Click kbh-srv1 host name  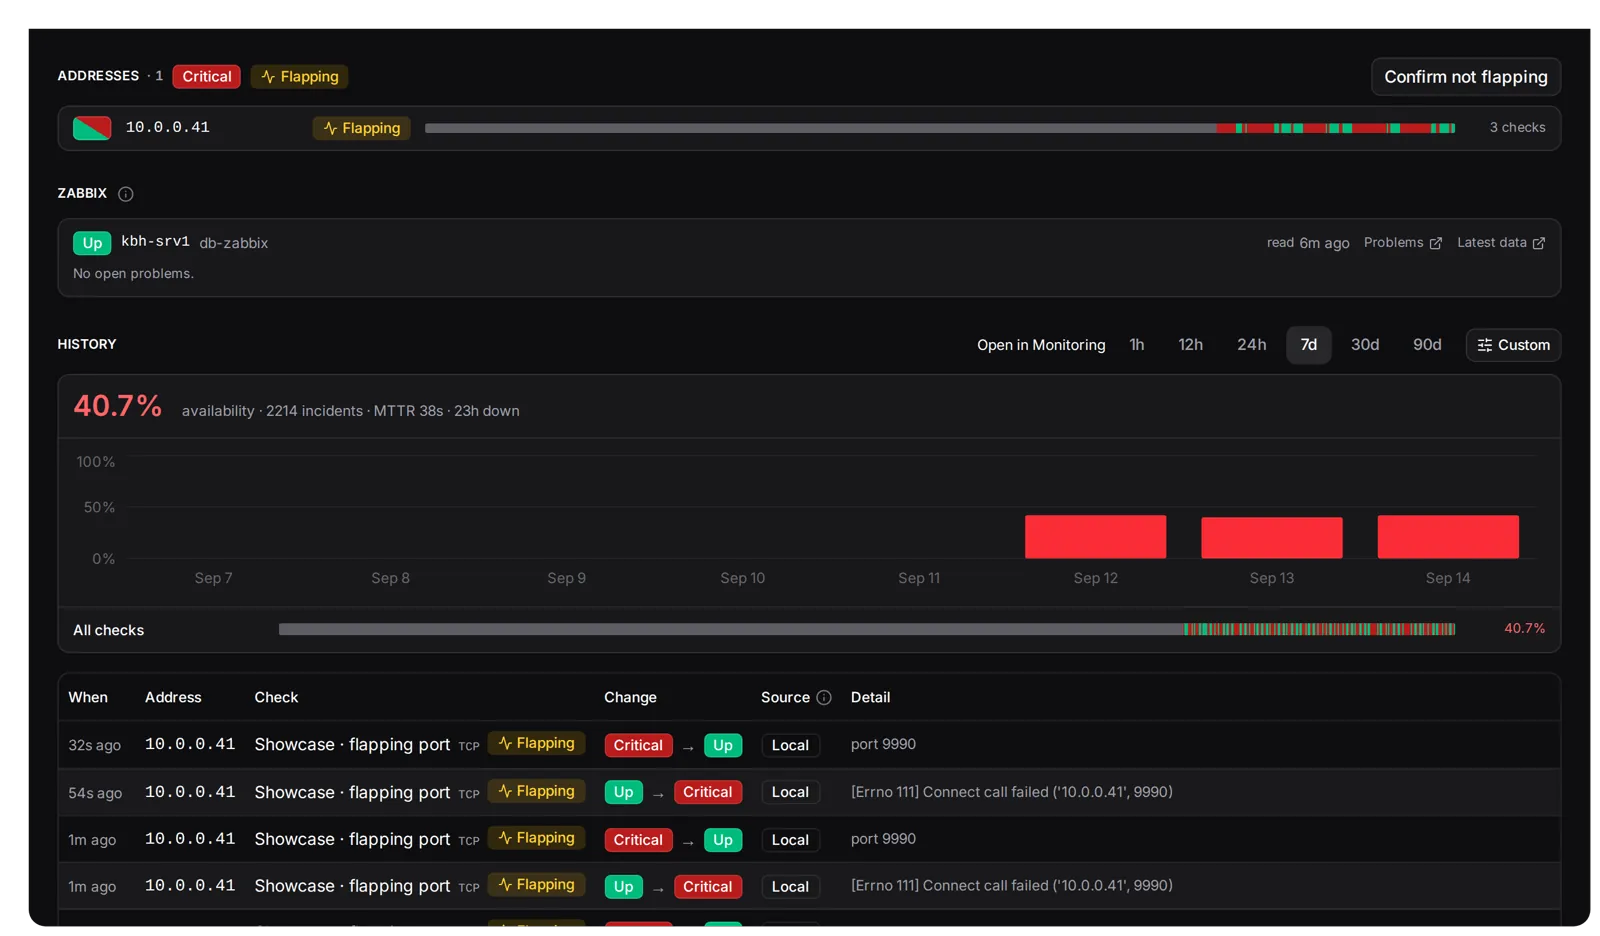pyautogui.click(x=155, y=242)
